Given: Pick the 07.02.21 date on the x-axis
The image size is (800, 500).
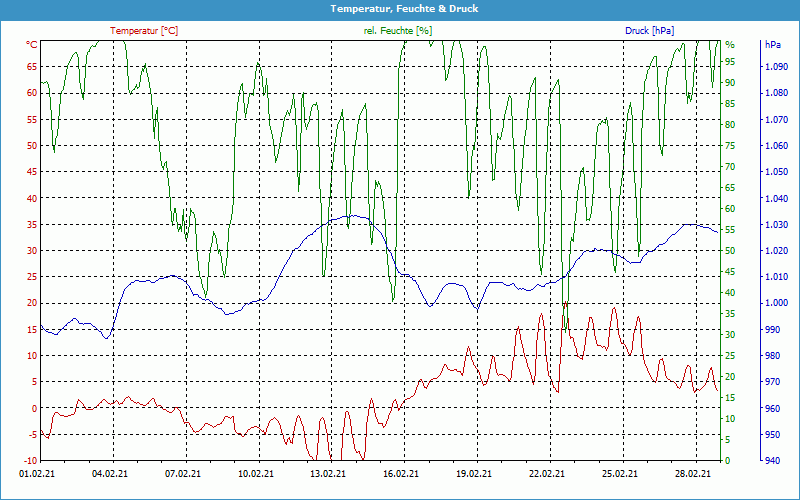Looking at the screenshot, I should tap(184, 475).
